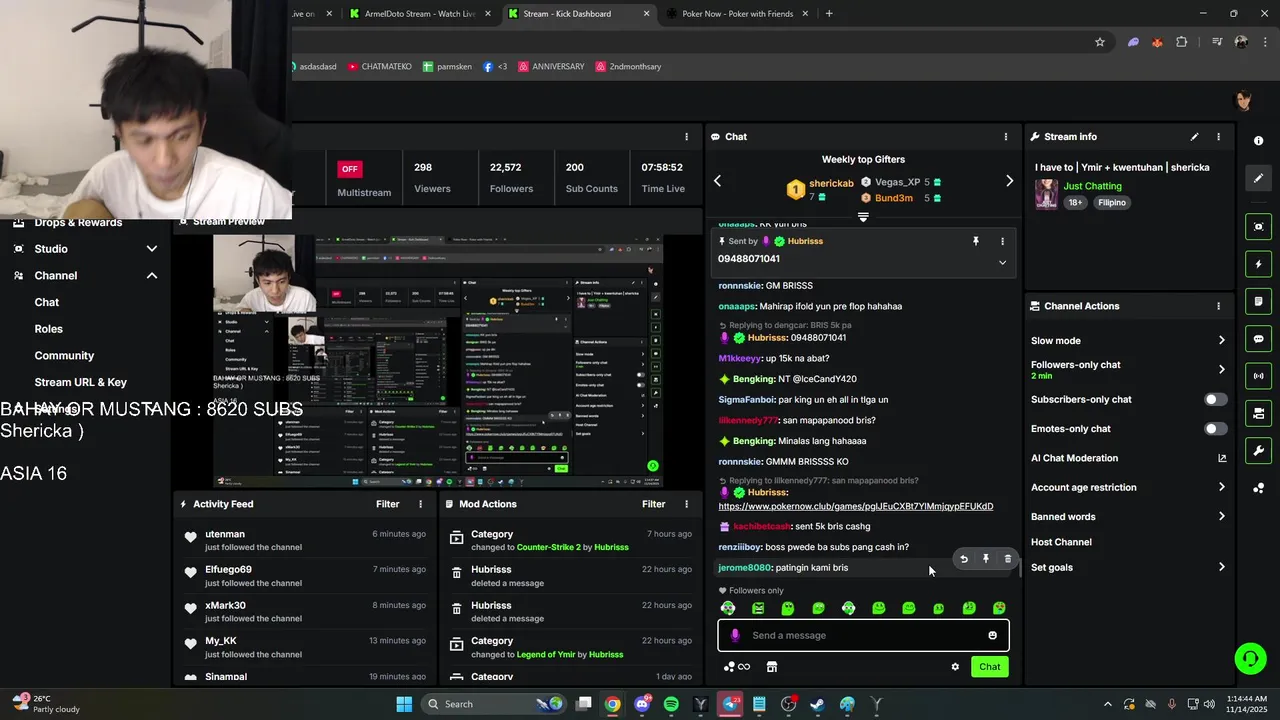Reply to jerome8080 message with arrow icon
The width and height of the screenshot is (1280, 720).
[x=964, y=559]
